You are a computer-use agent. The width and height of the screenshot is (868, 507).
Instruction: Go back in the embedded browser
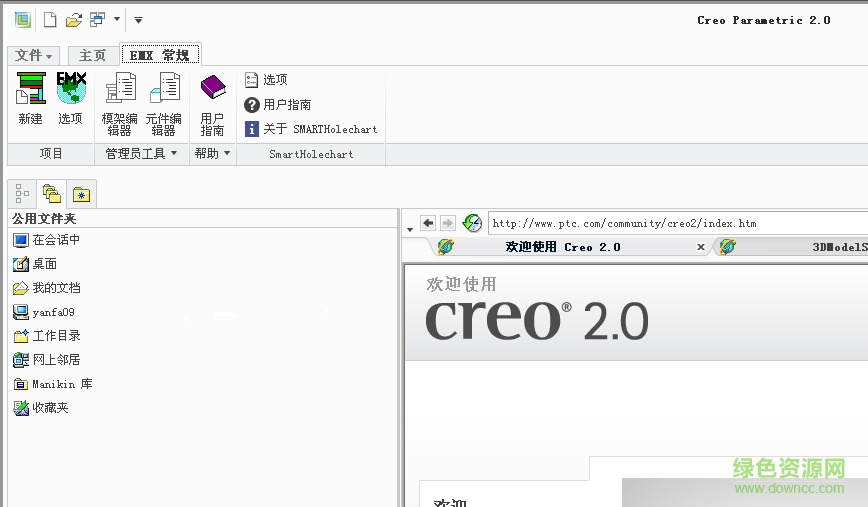pyautogui.click(x=428, y=223)
